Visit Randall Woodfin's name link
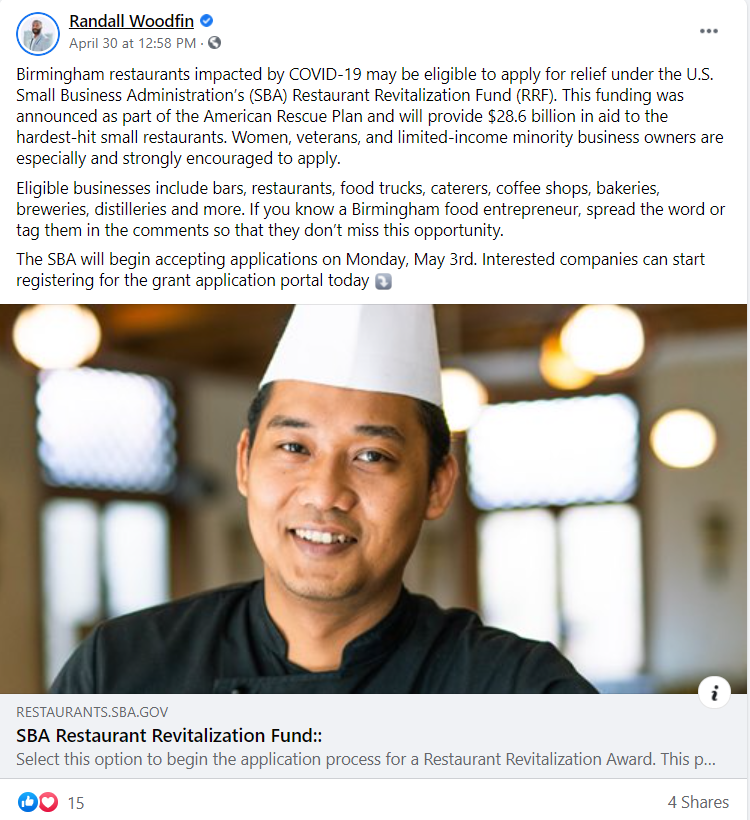The height and width of the screenshot is (820, 750). (x=131, y=21)
